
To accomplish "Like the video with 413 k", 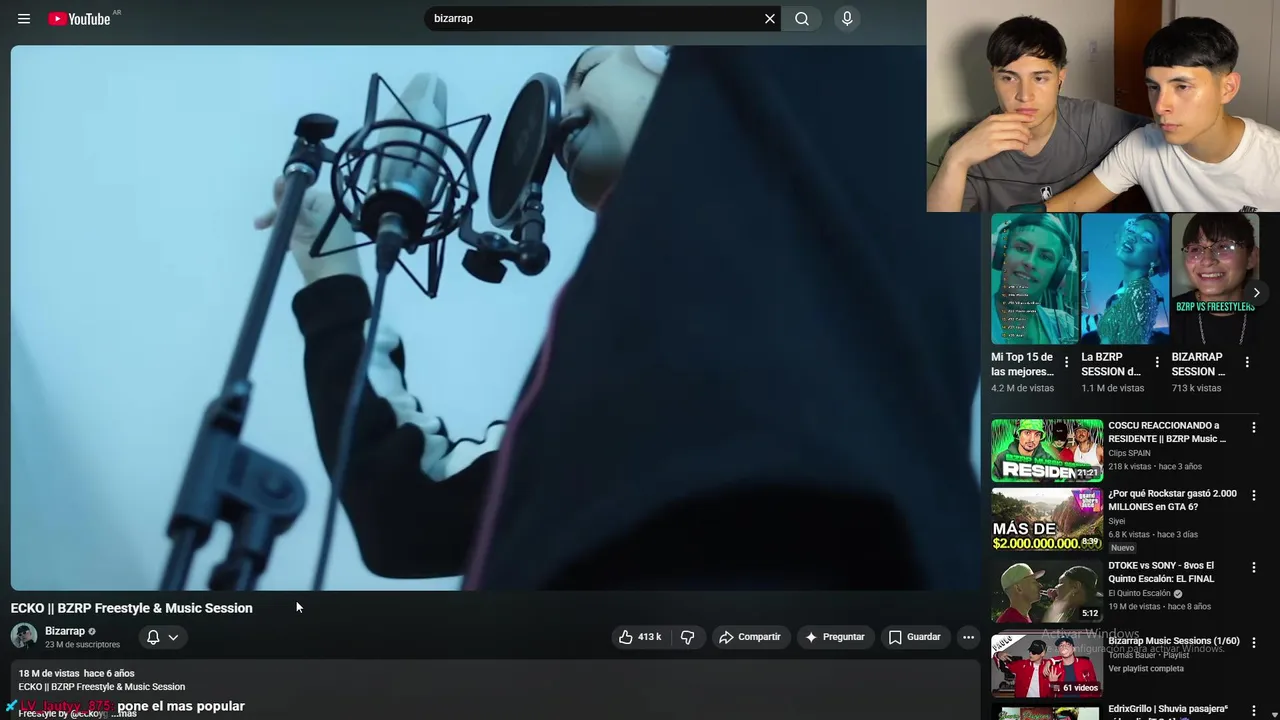I will point(640,637).
